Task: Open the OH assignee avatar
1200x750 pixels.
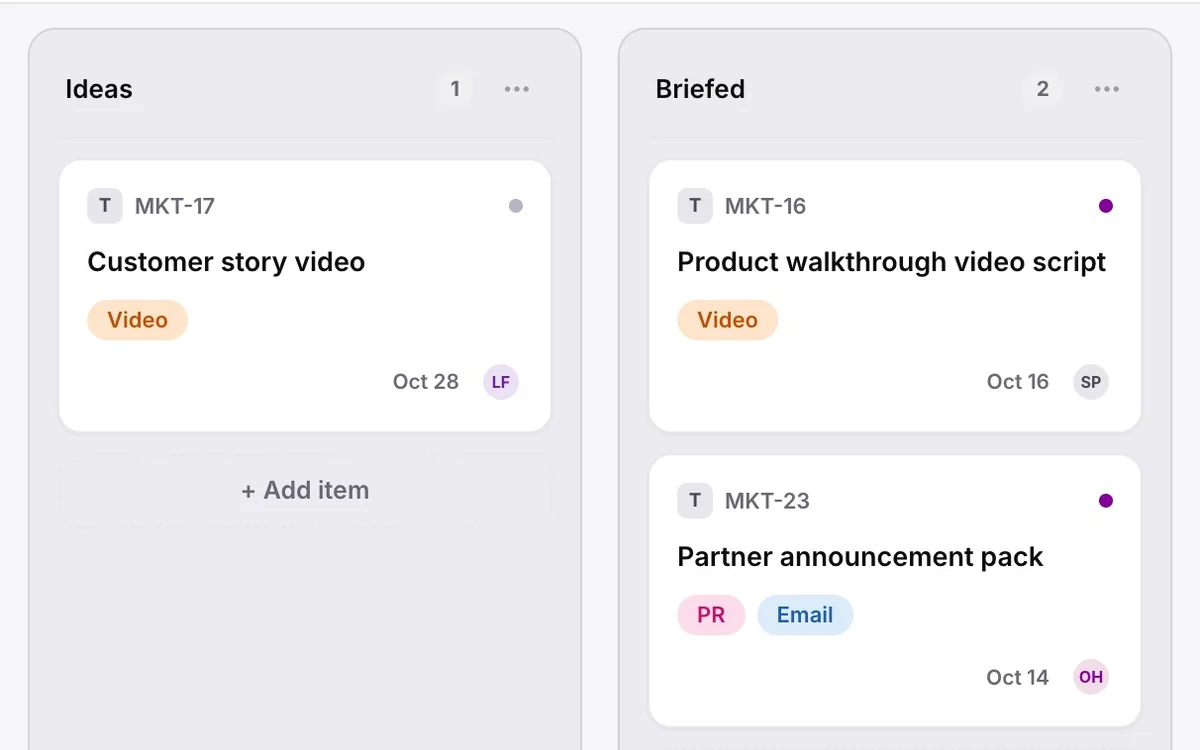Action: 1091,677
